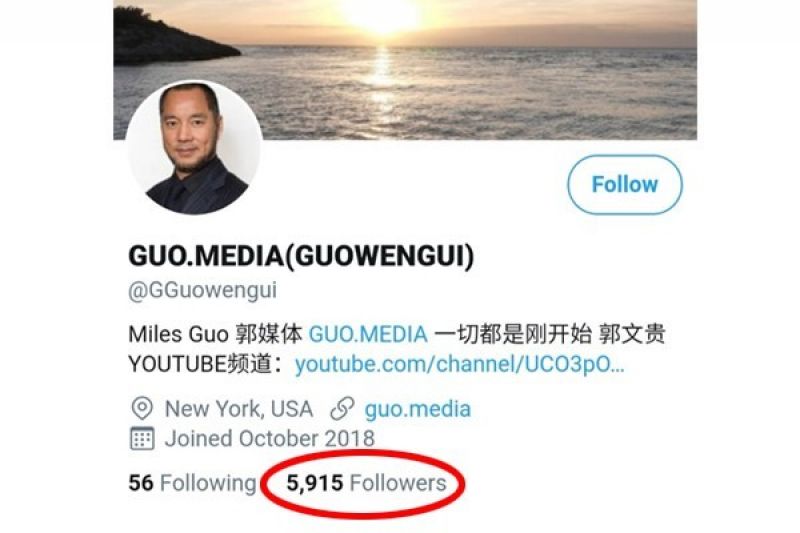Screen dimensions: 800x533
Task: Click the @GGuowengui handle
Action: tap(203, 290)
